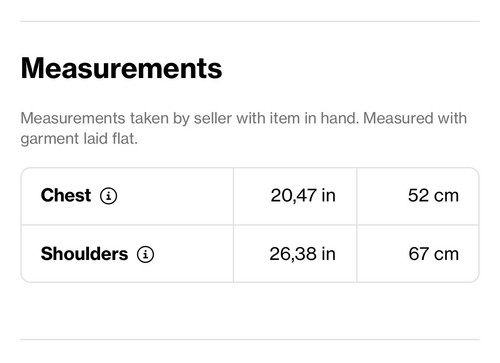
Task: Click the 67 cm shoulders value
Action: tap(433, 254)
